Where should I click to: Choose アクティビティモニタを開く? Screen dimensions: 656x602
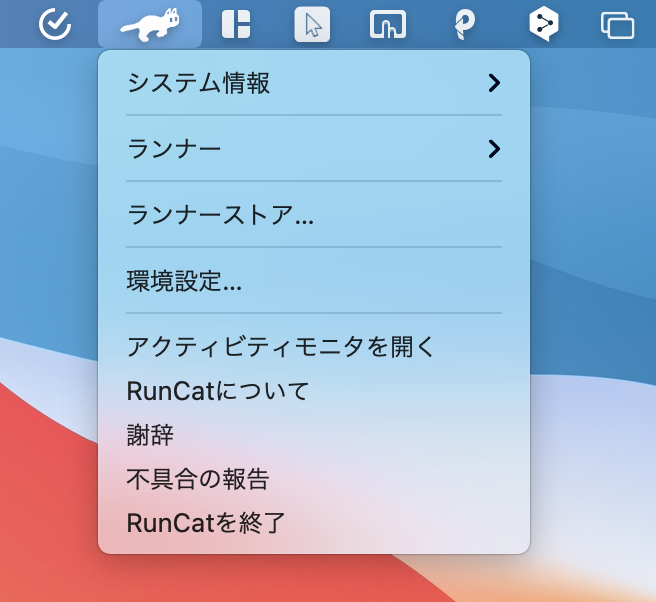[x=314, y=347]
